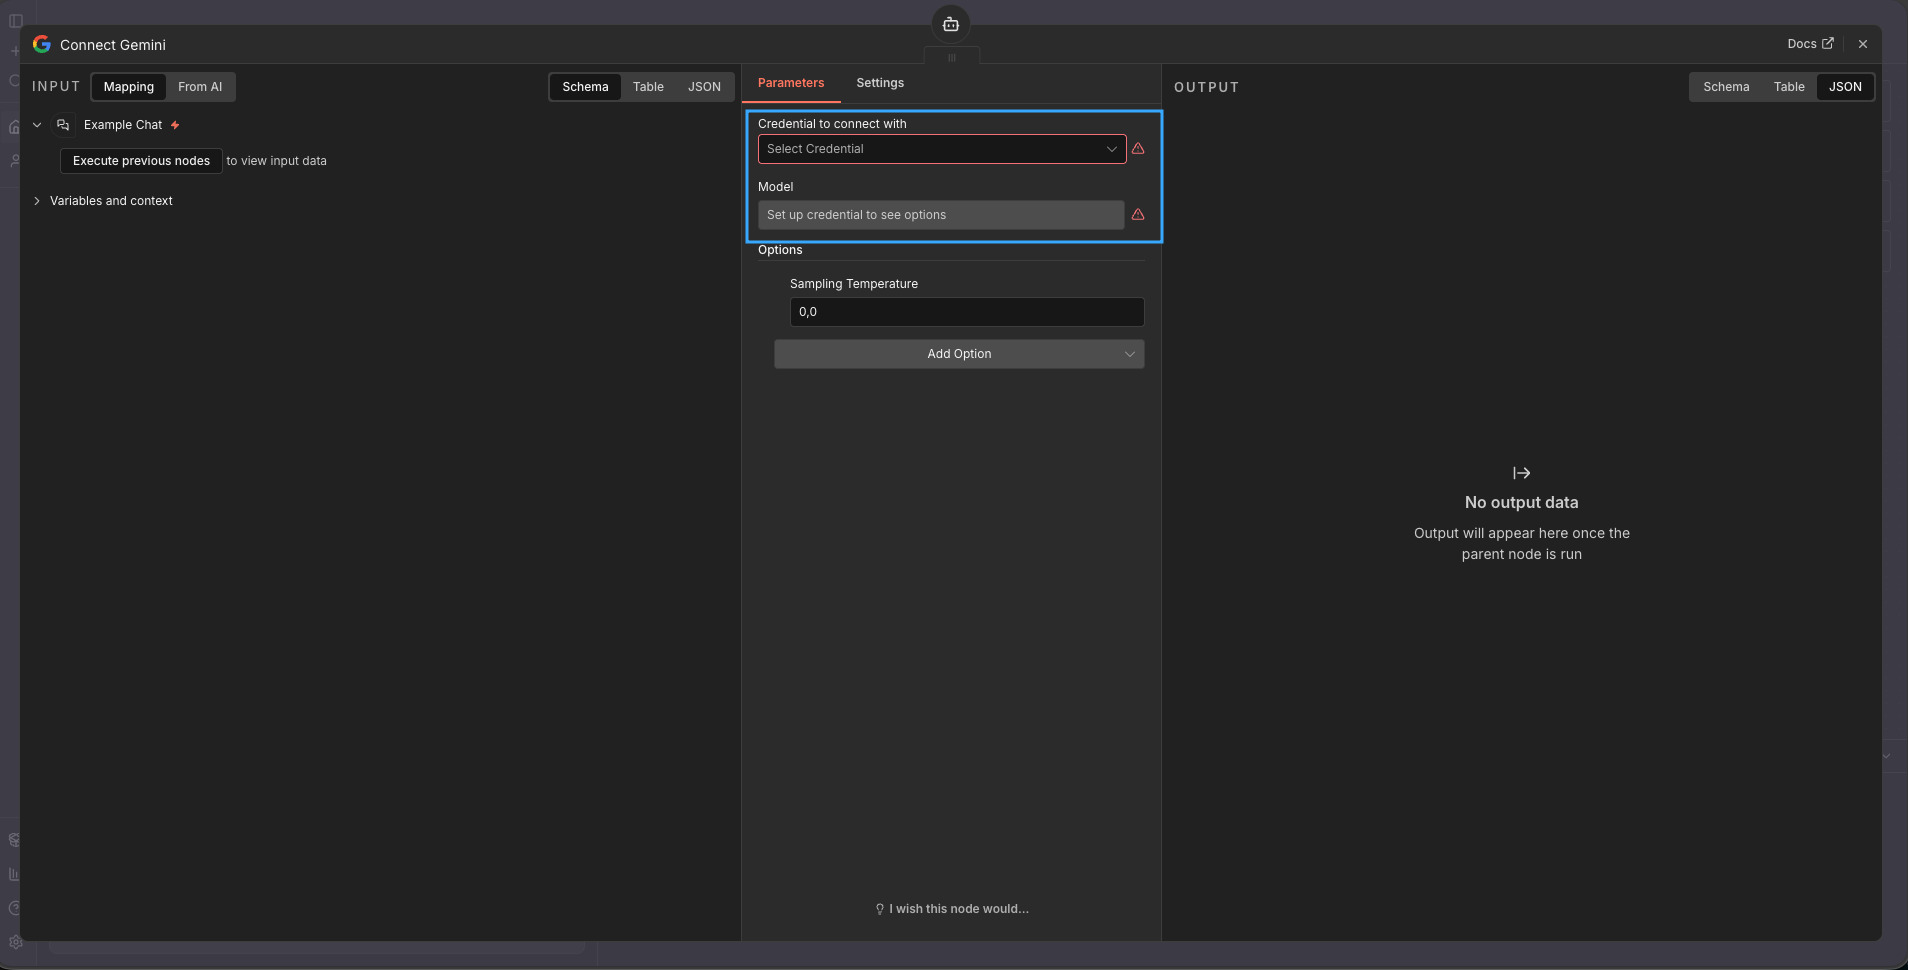The width and height of the screenshot is (1908, 970).
Task: Open the Settings tab
Action: (879, 83)
